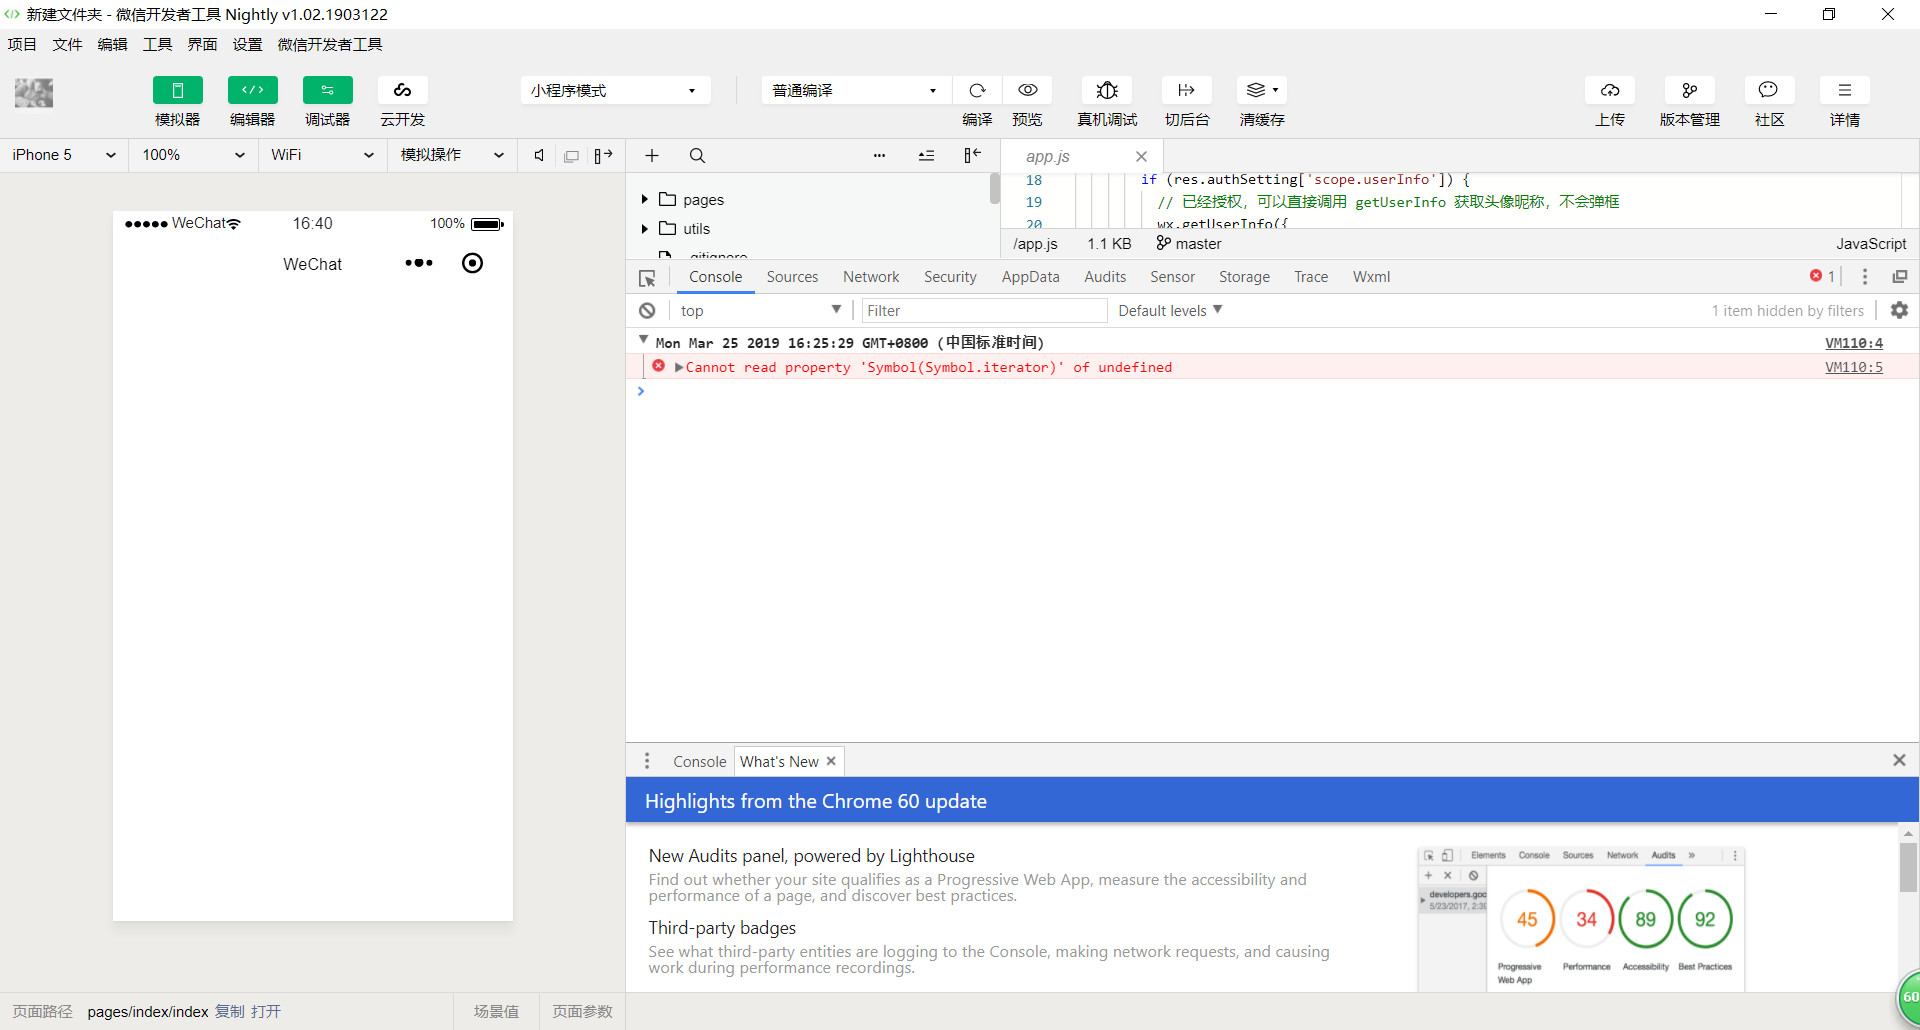Collapse the Mon Mar 25 log group
This screenshot has width=1920, height=1030.
tap(643, 341)
